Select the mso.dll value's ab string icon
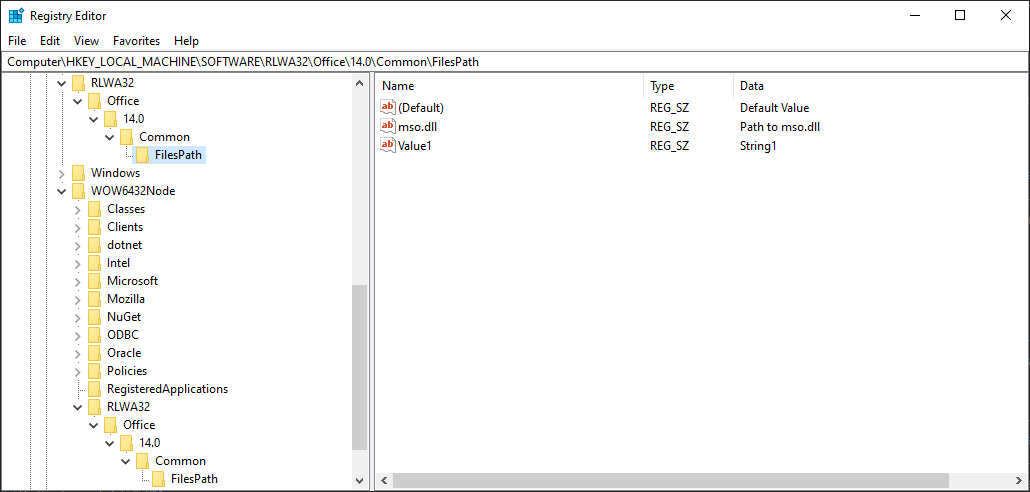 point(388,126)
